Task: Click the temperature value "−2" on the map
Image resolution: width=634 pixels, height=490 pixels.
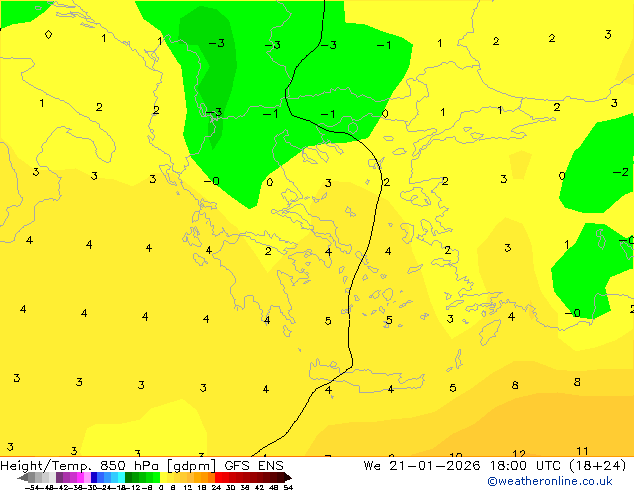Action: (621, 172)
